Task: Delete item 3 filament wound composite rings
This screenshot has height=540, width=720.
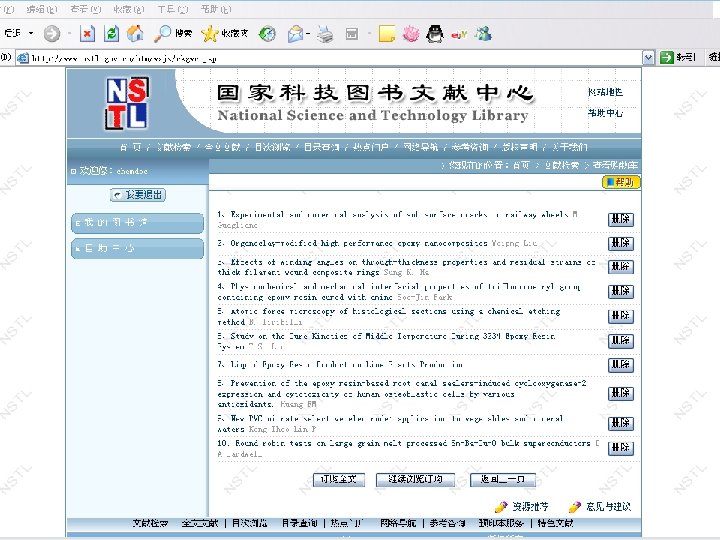Action: tap(621, 267)
